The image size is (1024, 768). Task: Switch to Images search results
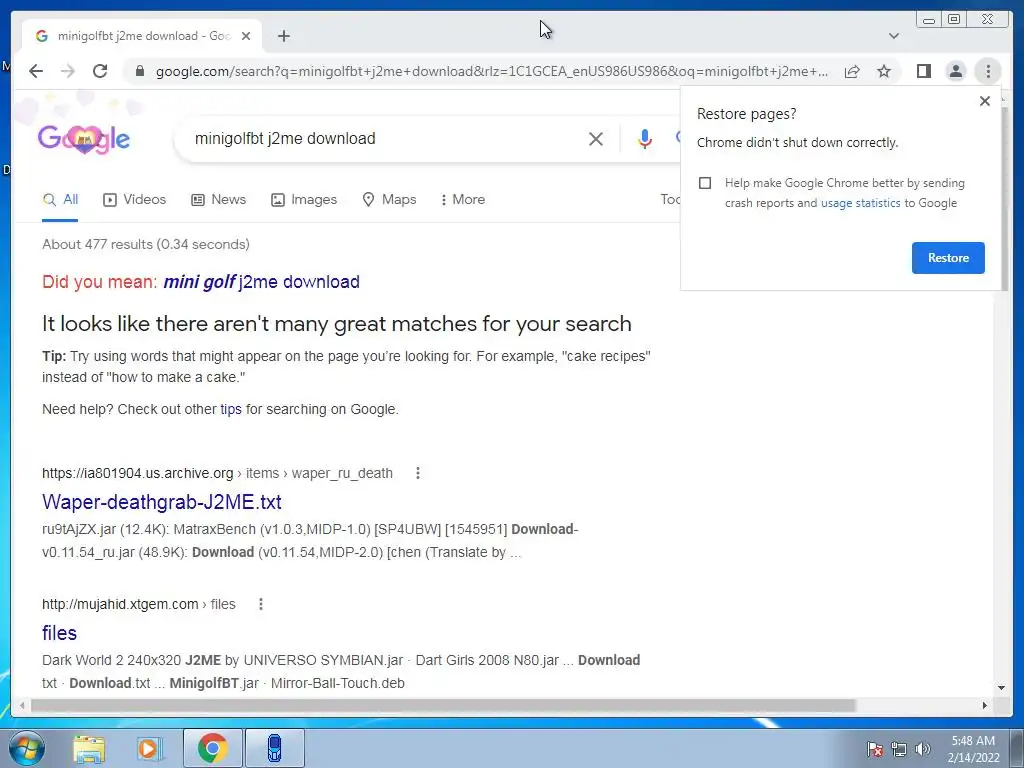[304, 200]
